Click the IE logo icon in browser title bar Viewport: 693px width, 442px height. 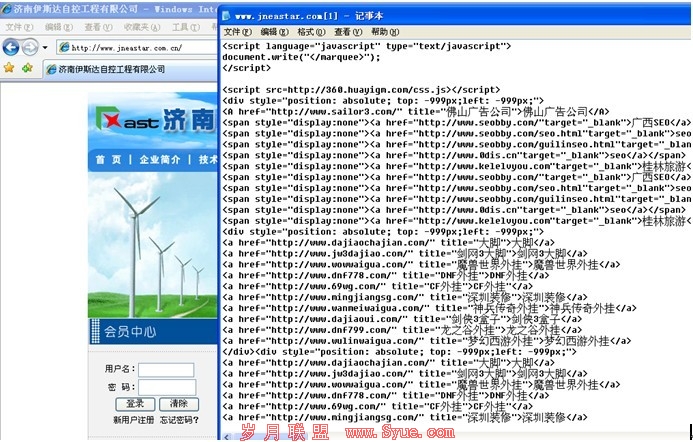coord(6,8)
